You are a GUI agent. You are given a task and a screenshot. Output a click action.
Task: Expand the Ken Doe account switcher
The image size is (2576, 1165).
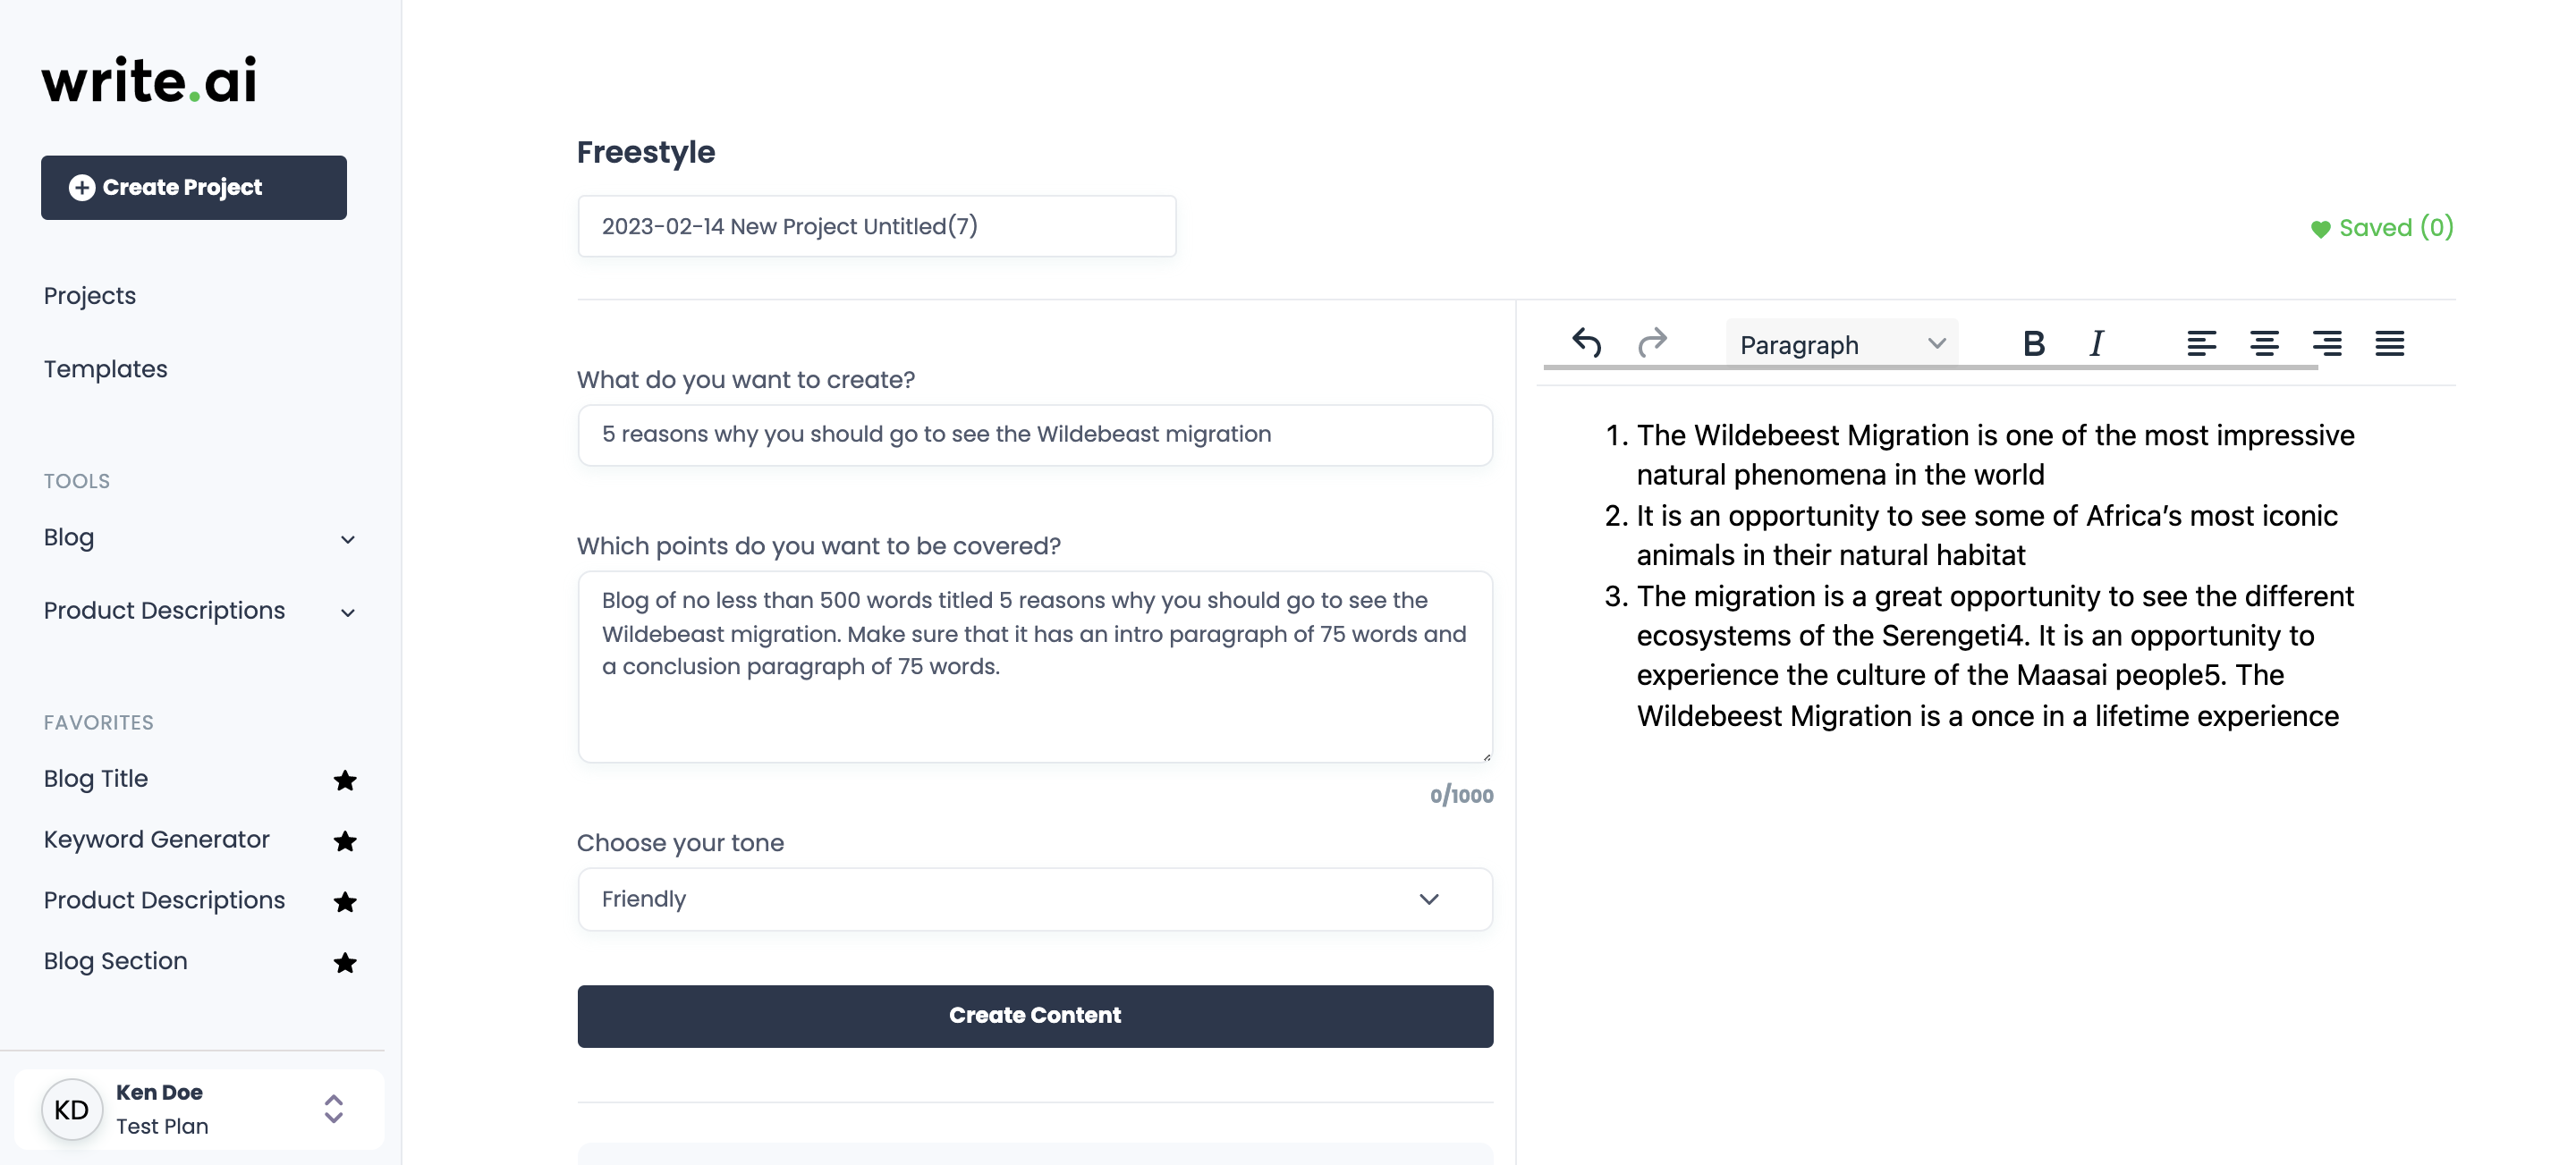click(333, 1109)
